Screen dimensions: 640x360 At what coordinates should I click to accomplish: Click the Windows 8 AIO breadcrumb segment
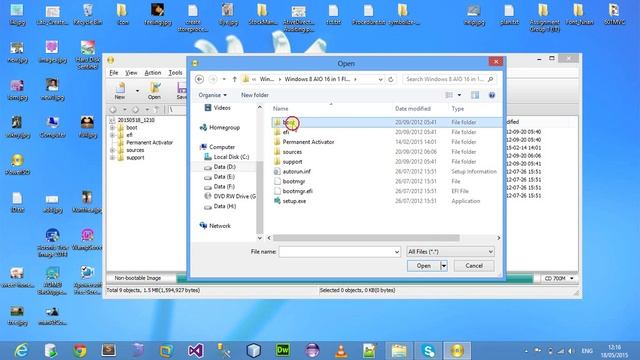pos(317,79)
